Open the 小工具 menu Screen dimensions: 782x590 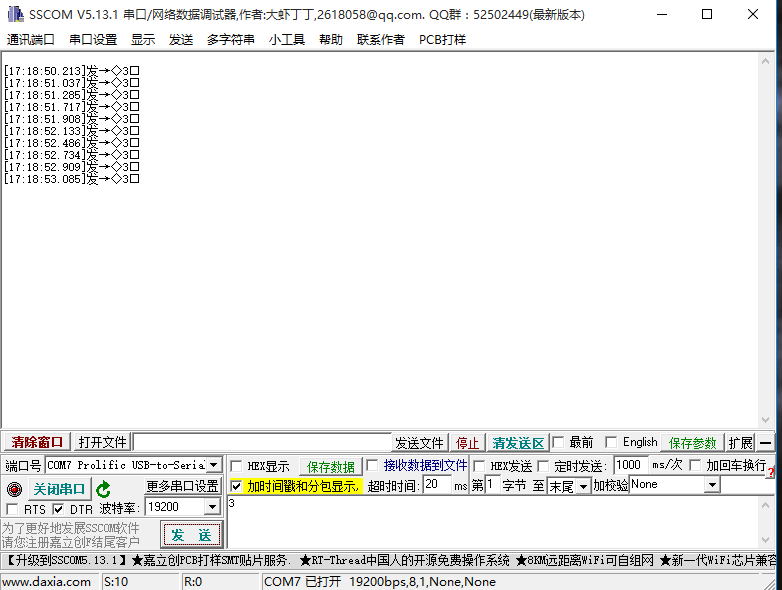[287, 40]
